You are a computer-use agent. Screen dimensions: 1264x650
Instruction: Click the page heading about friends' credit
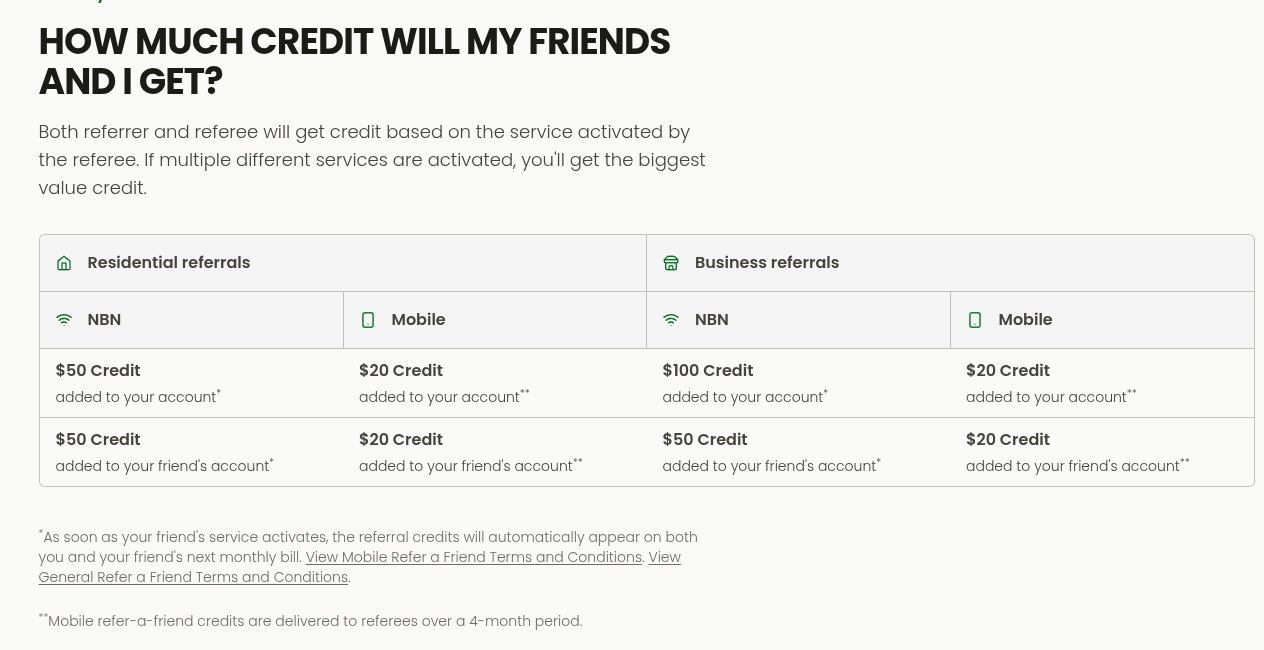point(355,62)
